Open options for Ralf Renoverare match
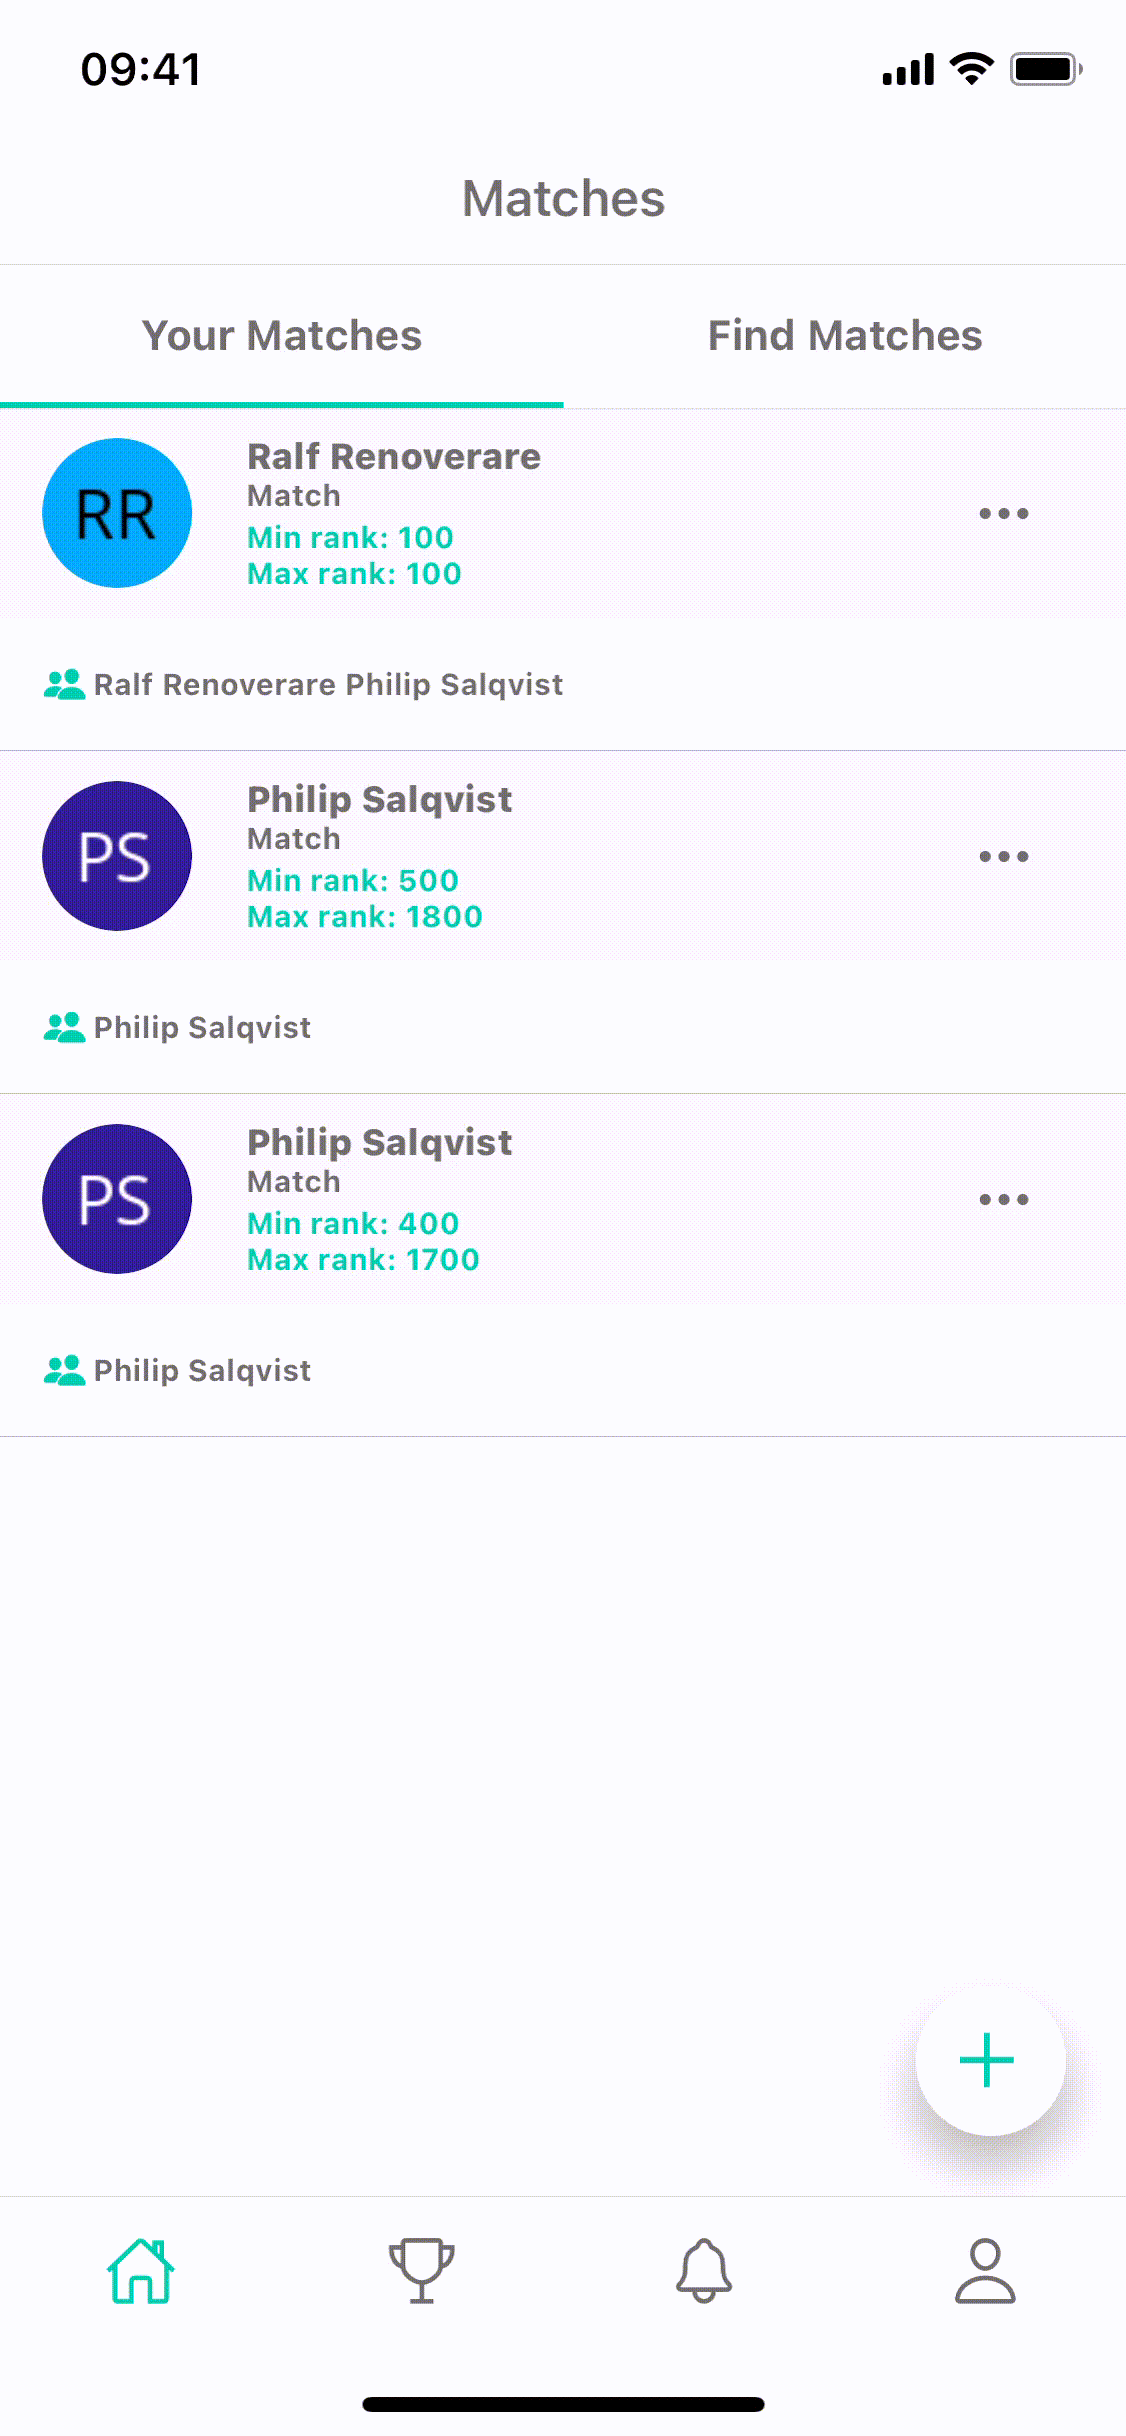This screenshot has width=1126, height=2436. 1004,514
